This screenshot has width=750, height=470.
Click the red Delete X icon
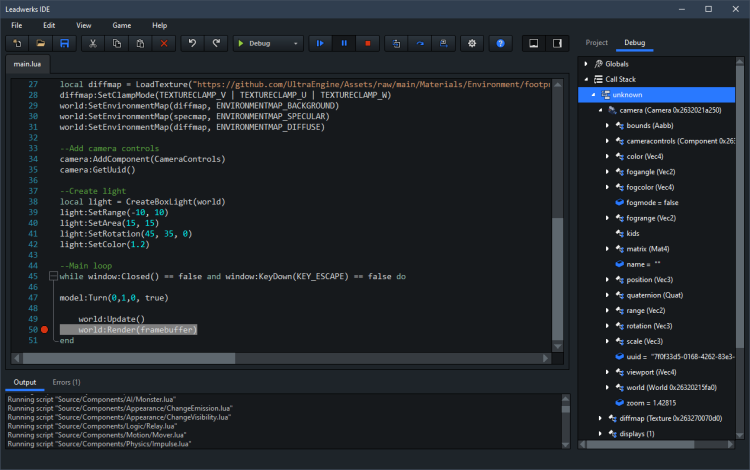(164, 44)
